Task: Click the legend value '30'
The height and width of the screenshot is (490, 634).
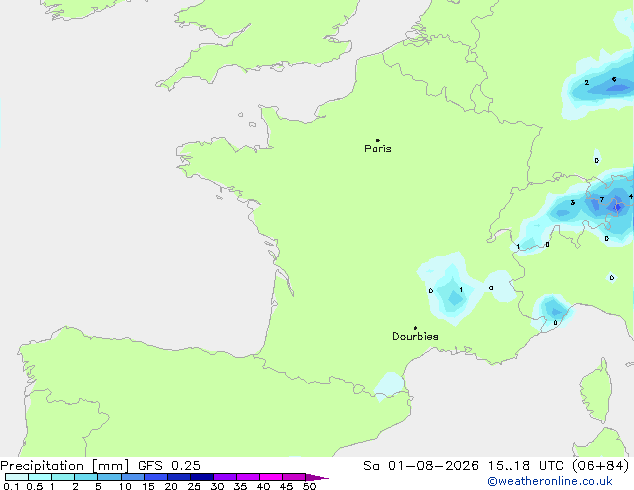Action: click(x=217, y=486)
